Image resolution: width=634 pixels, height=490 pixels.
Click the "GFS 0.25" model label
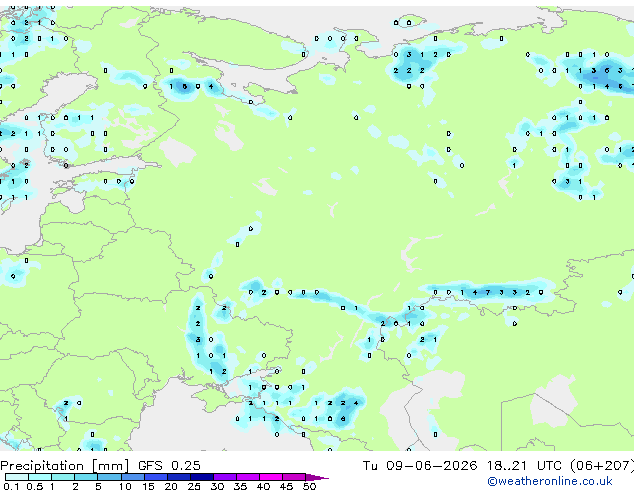tap(169, 466)
